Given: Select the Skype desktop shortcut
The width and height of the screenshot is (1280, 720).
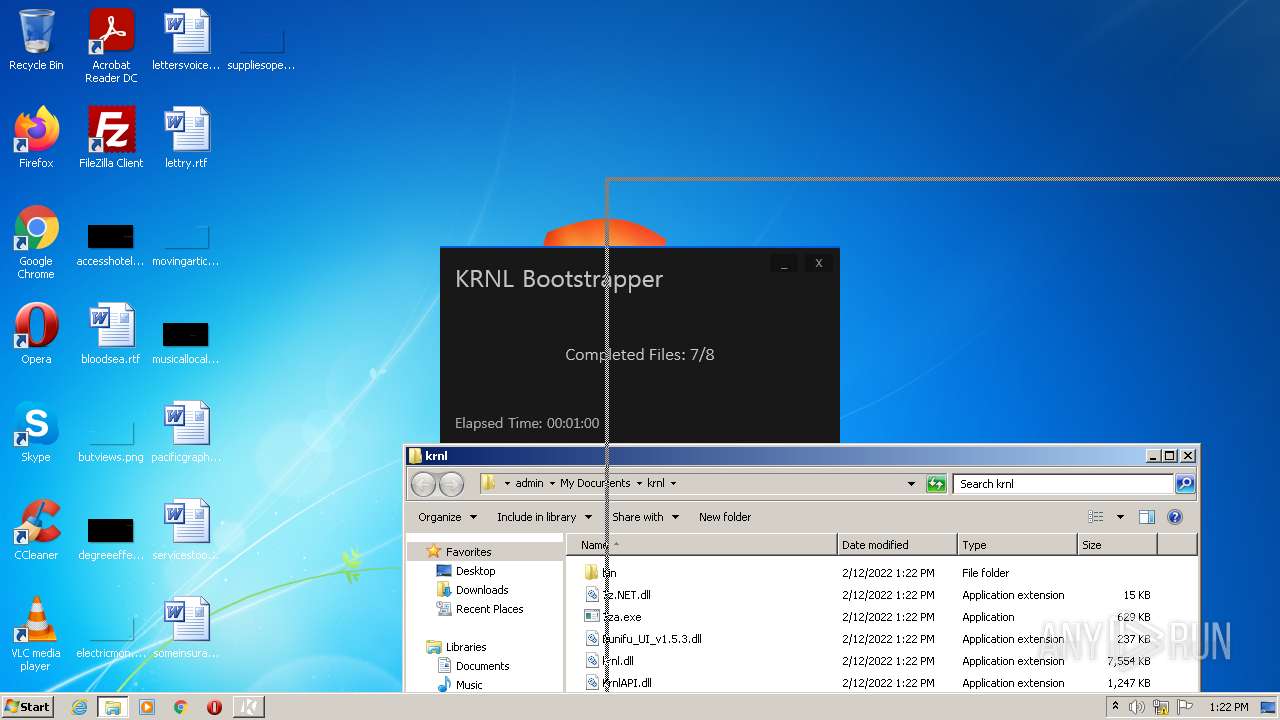Looking at the screenshot, I should click(36, 432).
